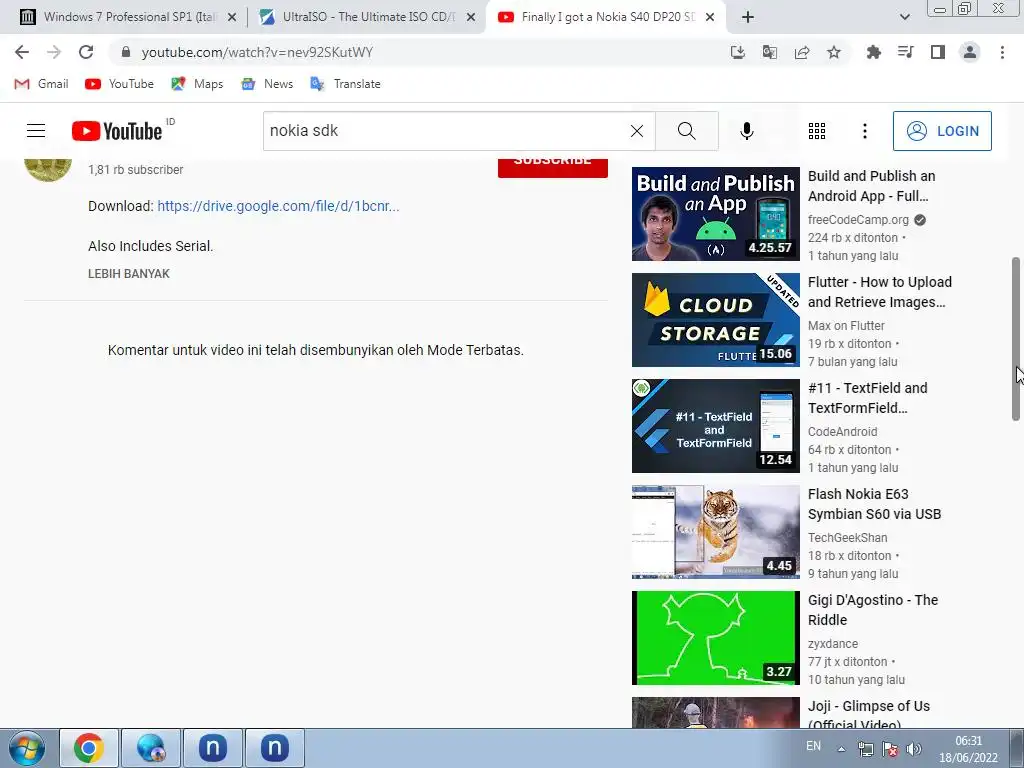Image resolution: width=1024 pixels, height=768 pixels.
Task: Open the YouTube apps grid
Action: coord(817,131)
